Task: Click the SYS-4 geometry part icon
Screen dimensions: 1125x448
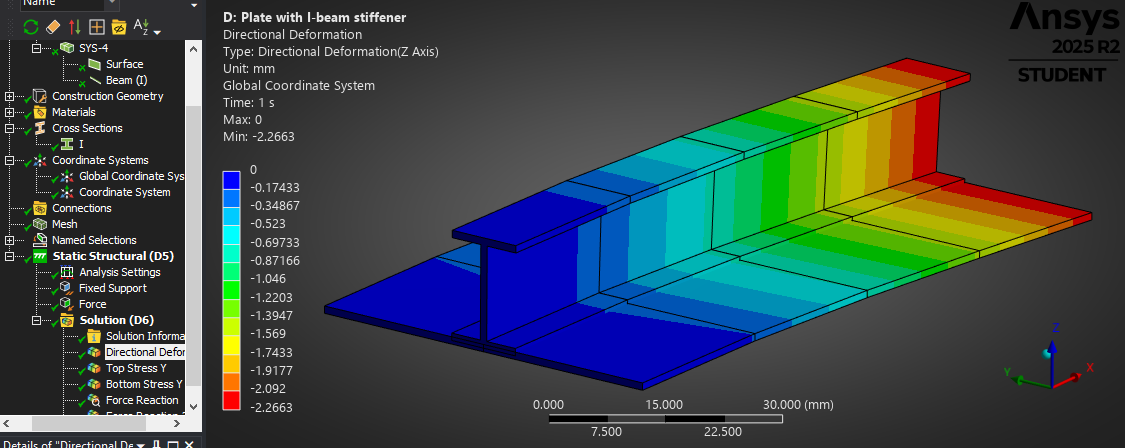Action: [x=67, y=47]
